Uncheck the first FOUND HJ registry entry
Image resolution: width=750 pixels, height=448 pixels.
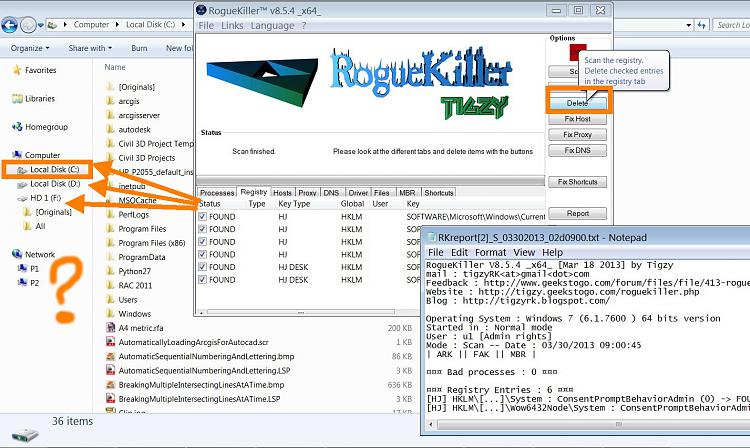point(202,217)
